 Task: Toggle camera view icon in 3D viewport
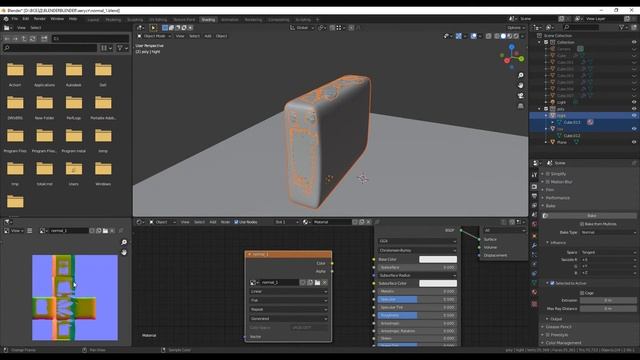click(x=520, y=96)
